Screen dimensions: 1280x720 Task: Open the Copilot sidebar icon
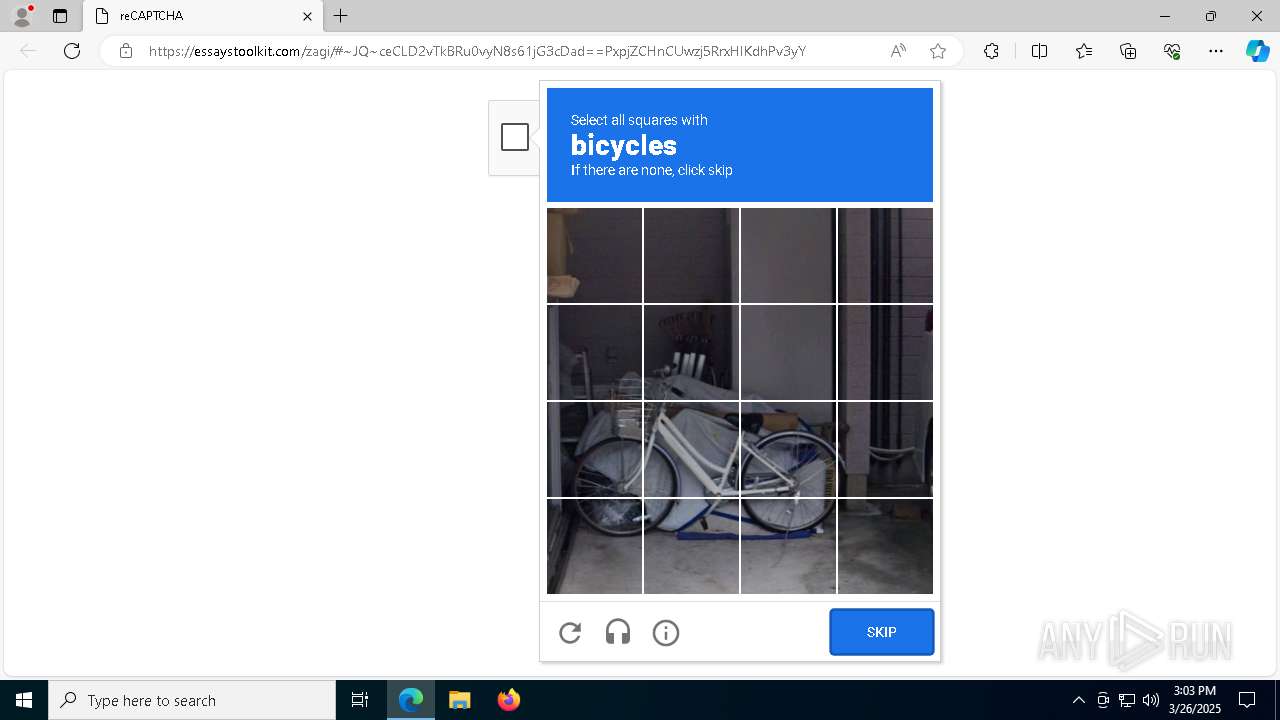point(1257,51)
